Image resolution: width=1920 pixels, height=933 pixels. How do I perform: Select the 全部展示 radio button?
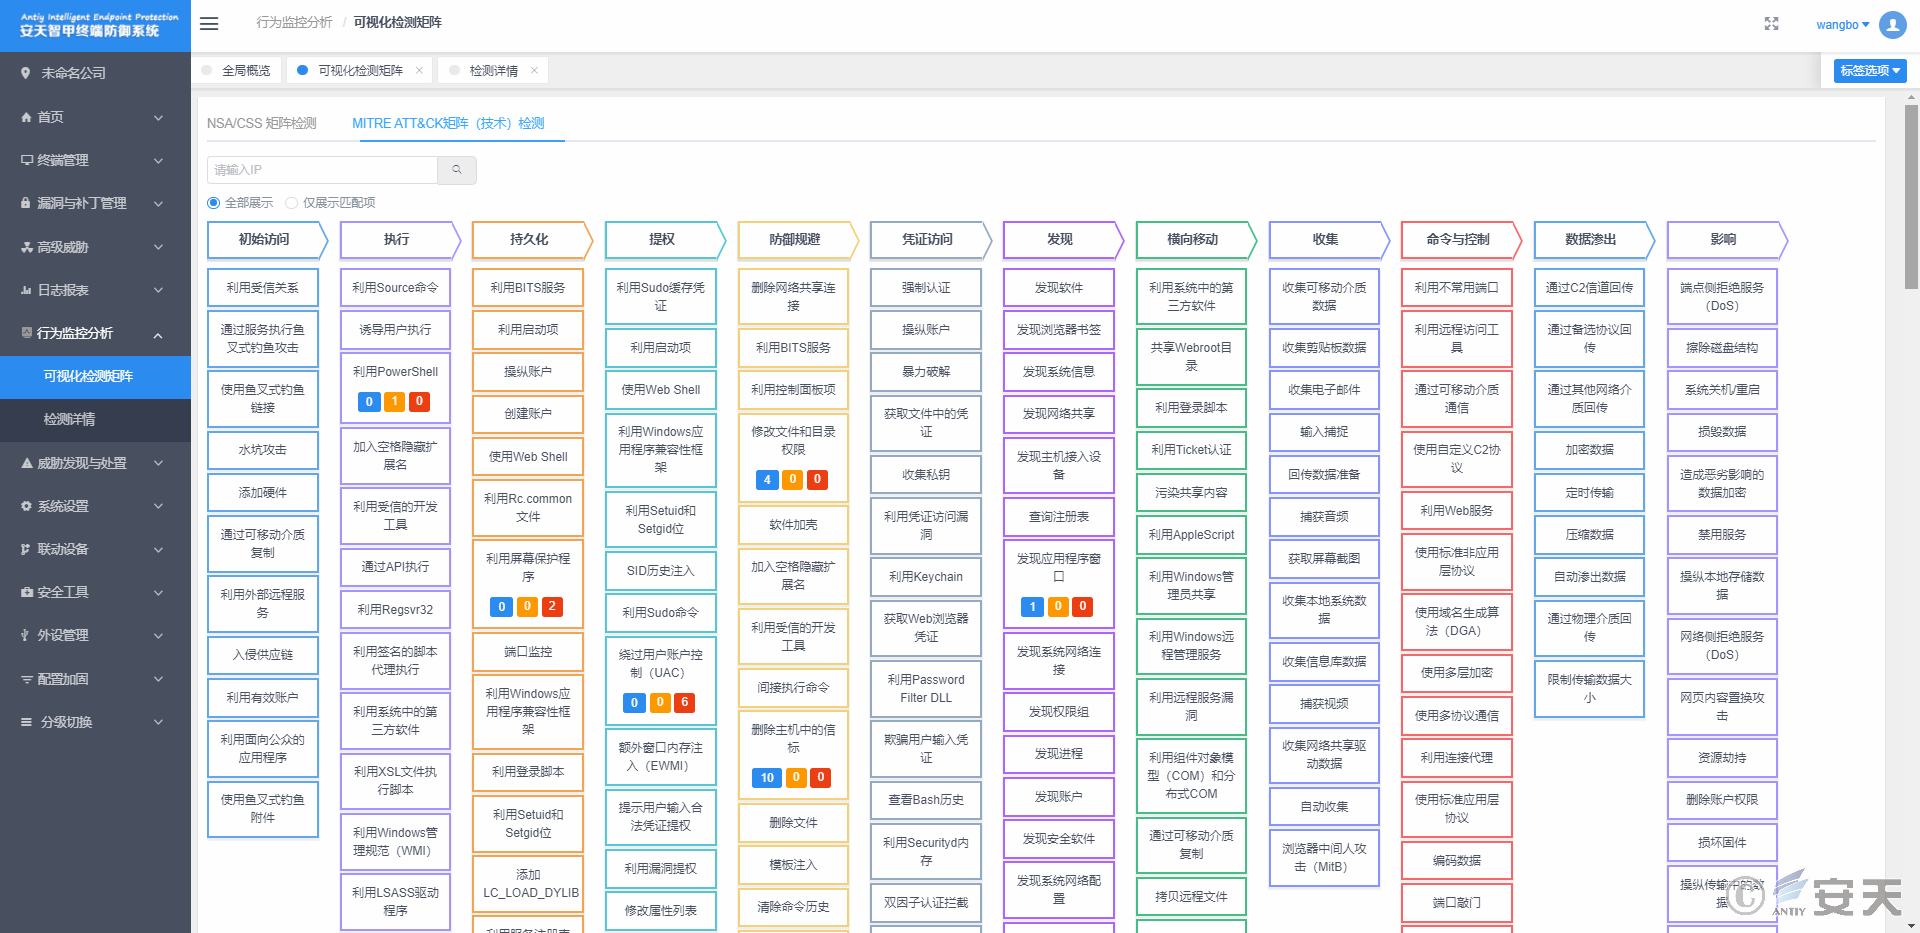(x=213, y=203)
